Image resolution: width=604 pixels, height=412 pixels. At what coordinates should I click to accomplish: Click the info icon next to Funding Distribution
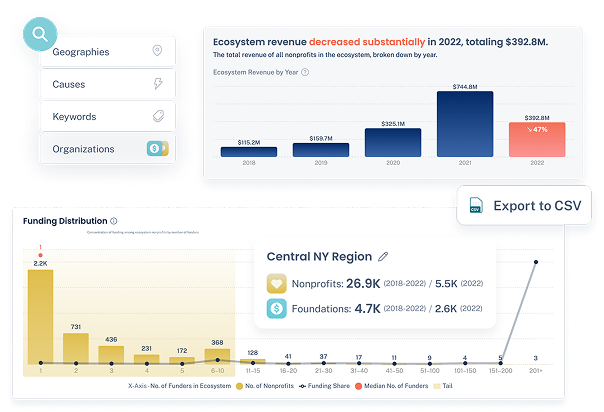[114, 220]
